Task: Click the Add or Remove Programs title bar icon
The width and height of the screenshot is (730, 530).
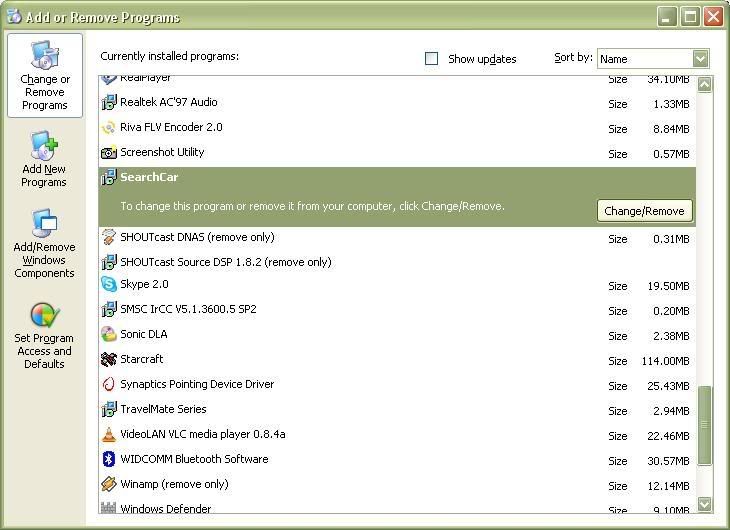Action: pos(14,16)
